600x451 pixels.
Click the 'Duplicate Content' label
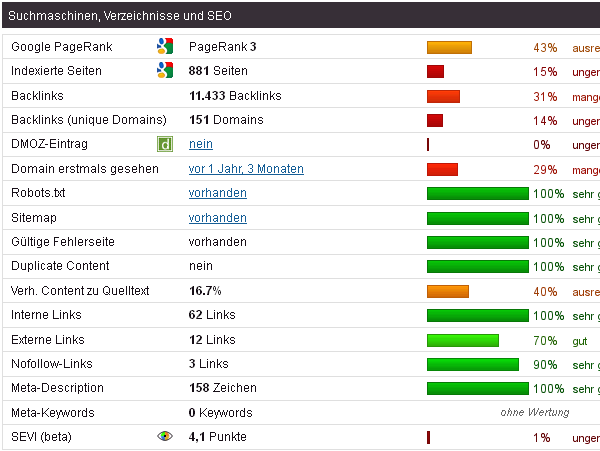(60, 266)
